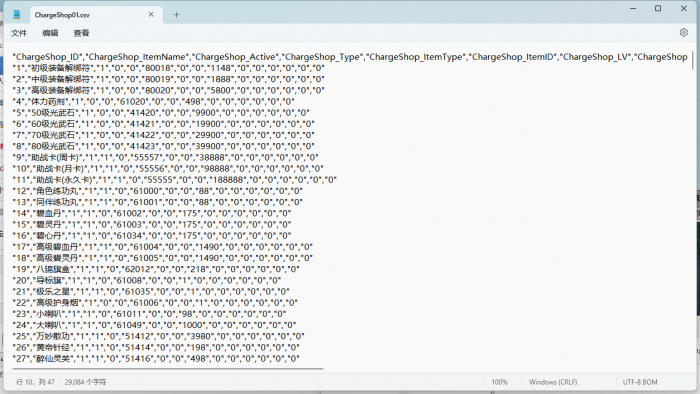Click the horizontal scrollbar thumb
The width and height of the screenshot is (700, 394).
point(168,369)
